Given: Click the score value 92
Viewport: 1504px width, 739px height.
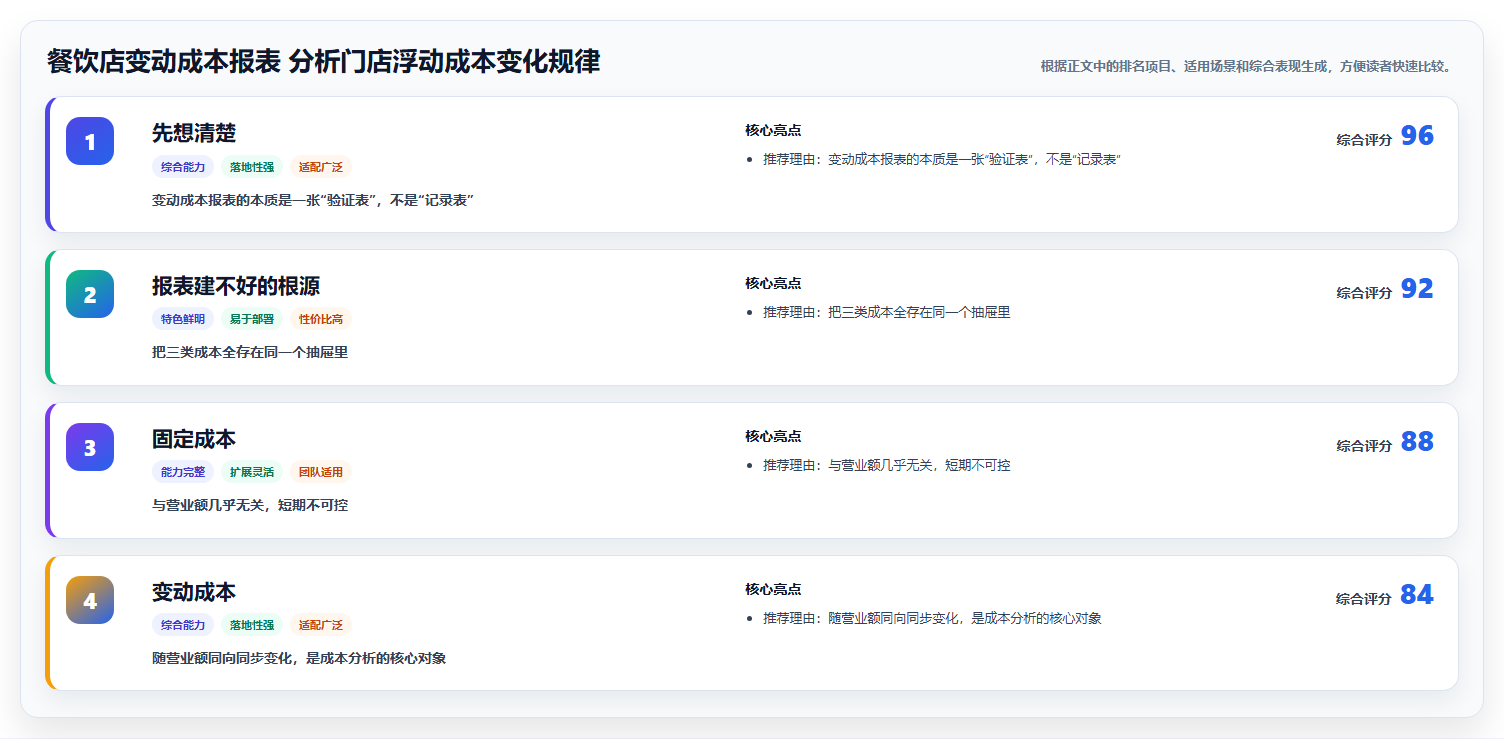Looking at the screenshot, I should tap(1417, 289).
